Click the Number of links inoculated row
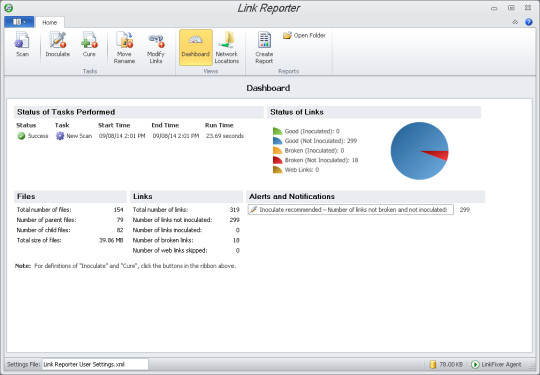This screenshot has width=540, height=375. [x=186, y=230]
